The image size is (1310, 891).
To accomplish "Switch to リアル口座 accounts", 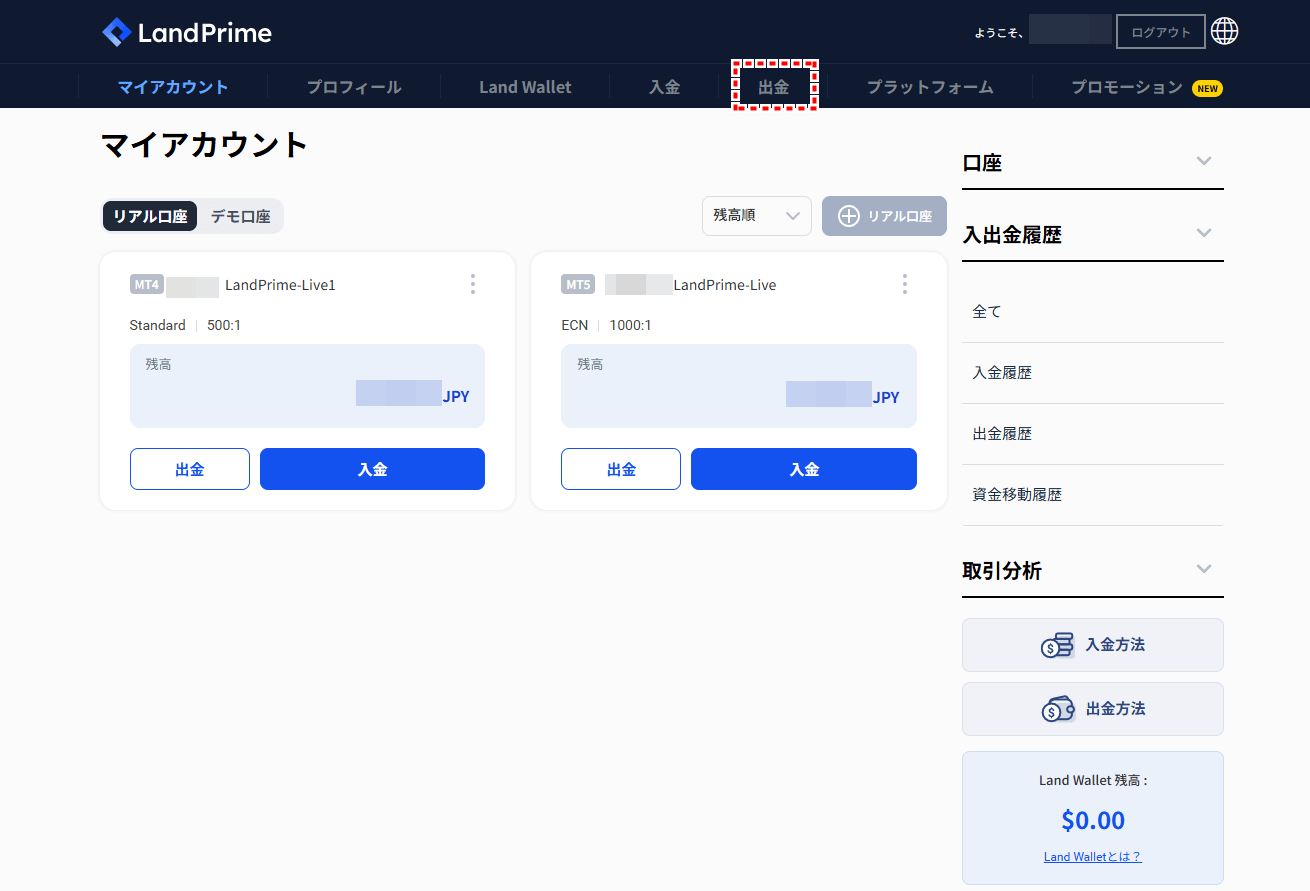I will tap(150, 216).
